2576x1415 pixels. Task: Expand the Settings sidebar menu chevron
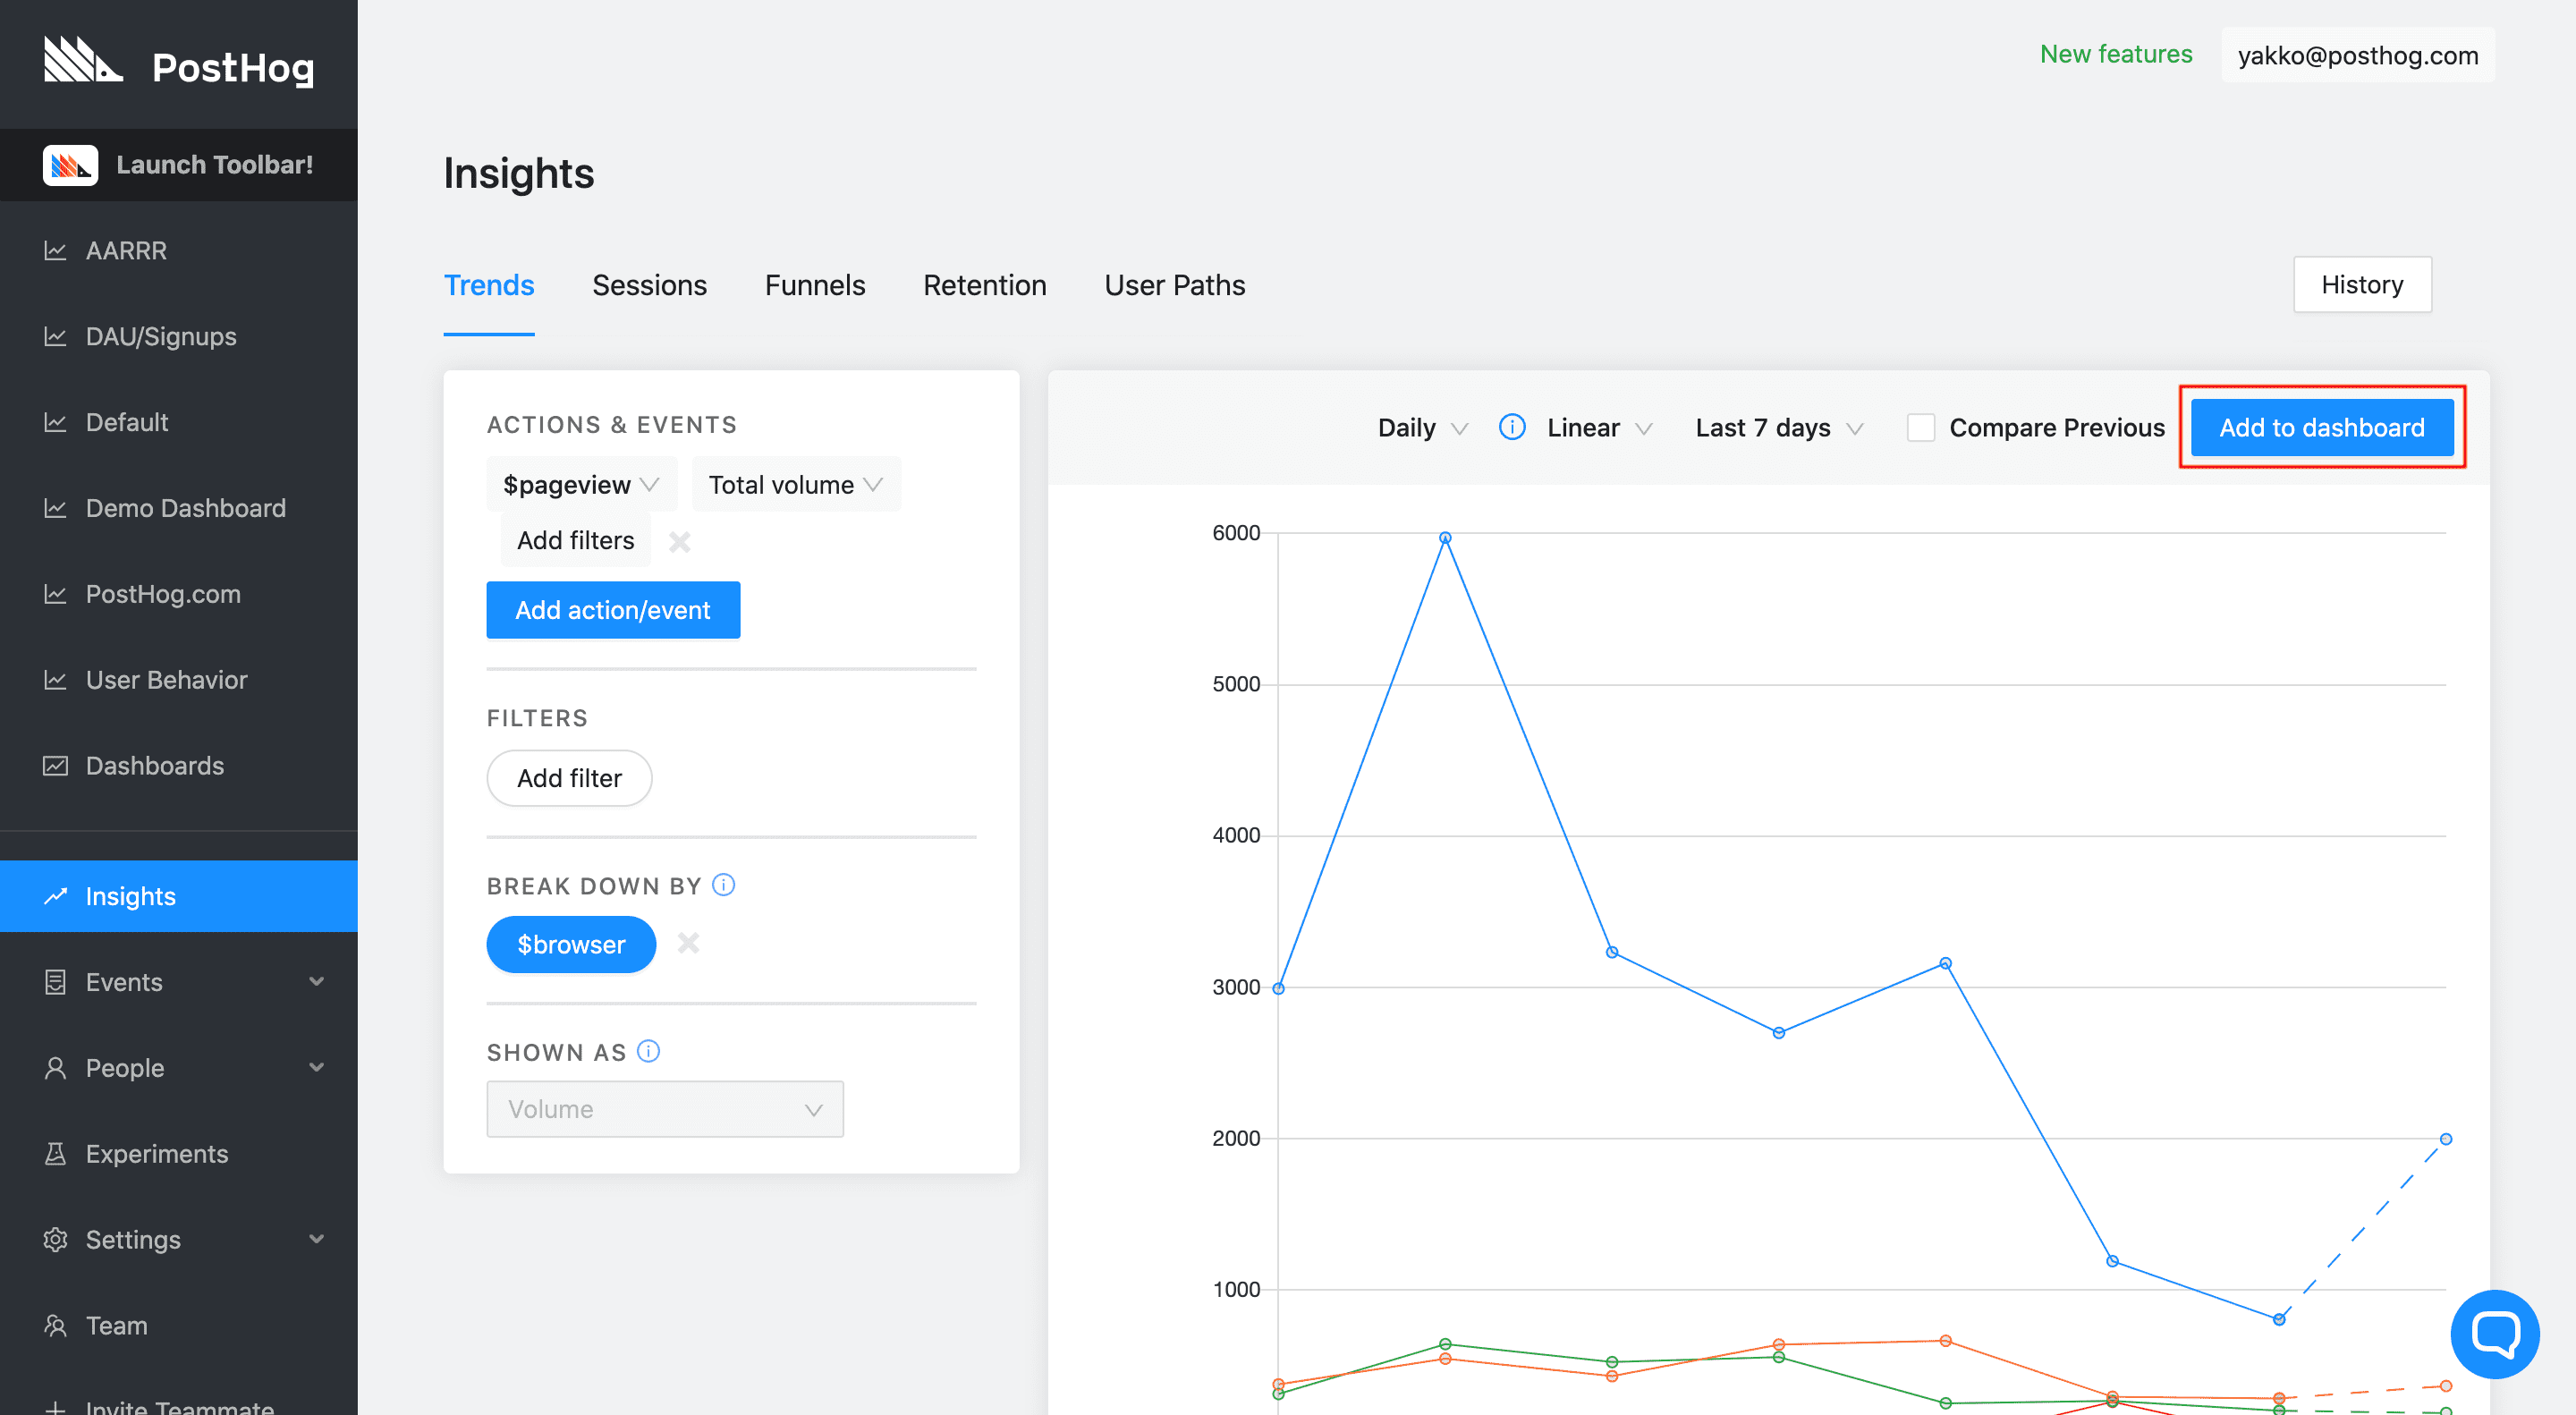(317, 1240)
